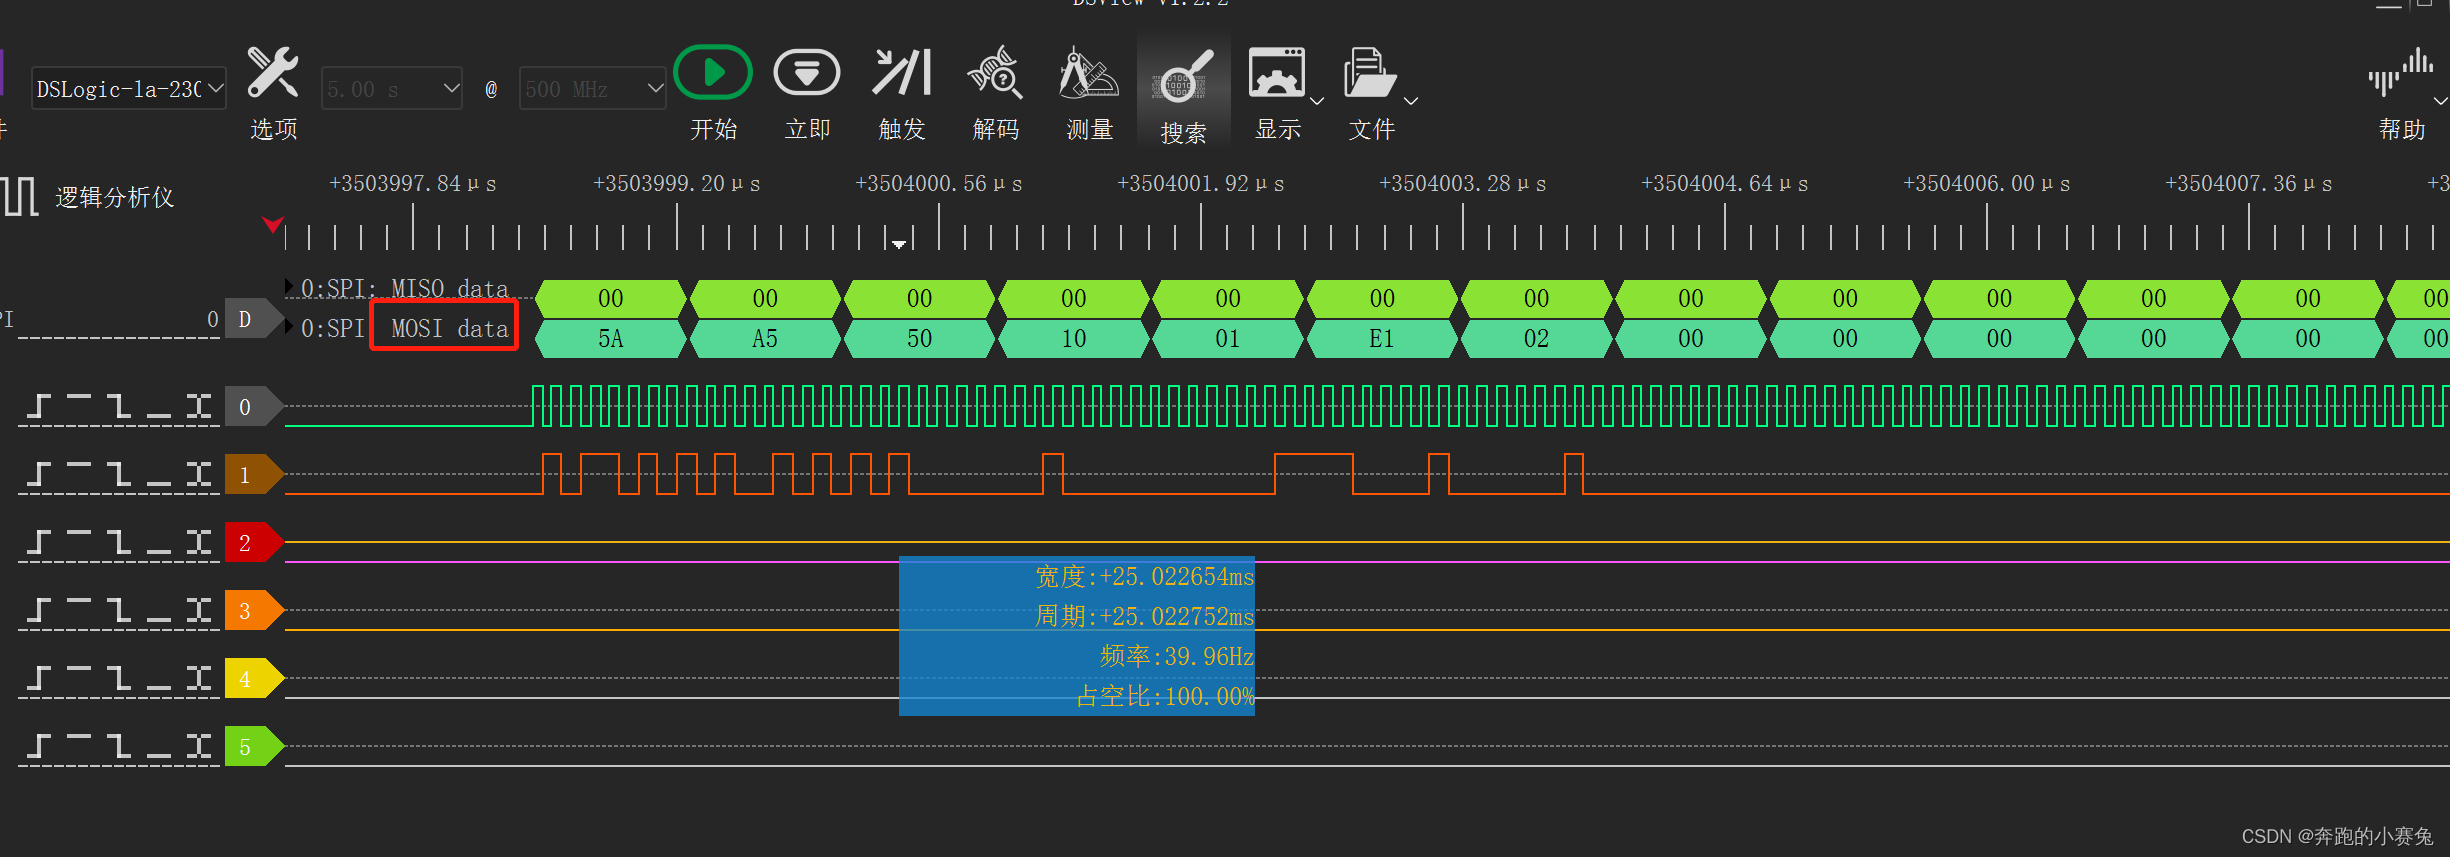Screen dimensions: 2450x857
Task: Set high level trigger on channel 0
Action: click(79, 398)
